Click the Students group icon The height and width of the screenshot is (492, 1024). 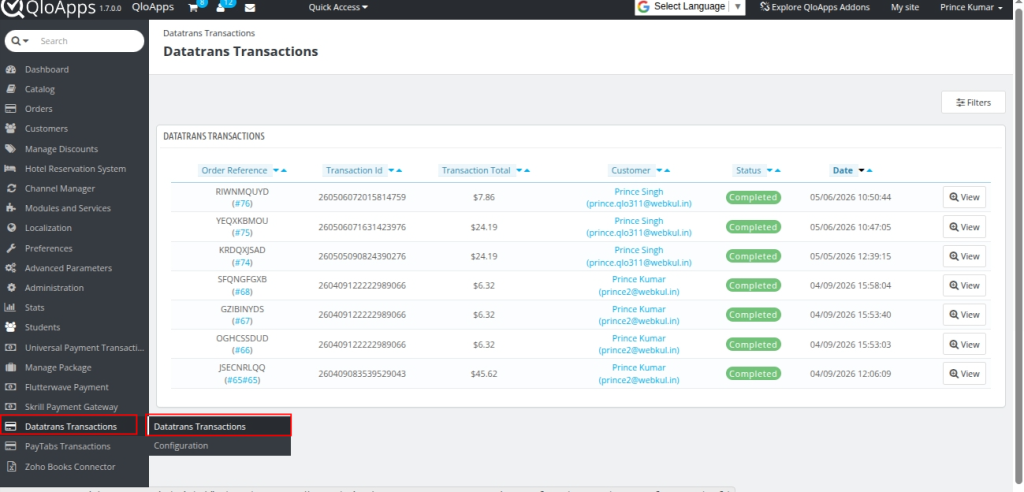10,327
